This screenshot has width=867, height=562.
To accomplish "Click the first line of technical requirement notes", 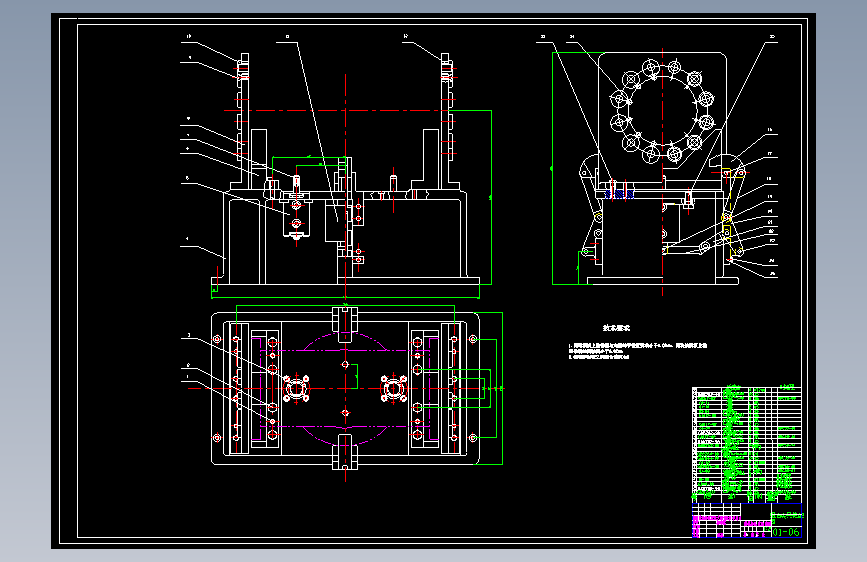I will (638, 346).
